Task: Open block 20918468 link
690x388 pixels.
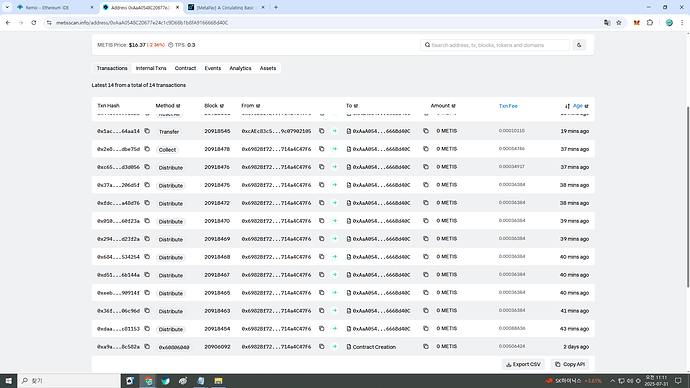Action: coord(217,257)
